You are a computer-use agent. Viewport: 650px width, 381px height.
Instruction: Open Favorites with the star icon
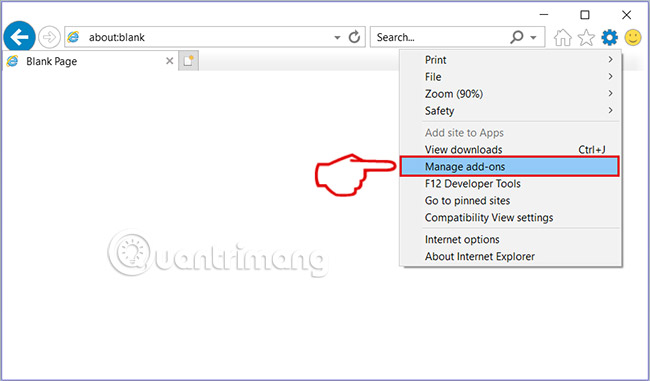pyautogui.click(x=586, y=38)
